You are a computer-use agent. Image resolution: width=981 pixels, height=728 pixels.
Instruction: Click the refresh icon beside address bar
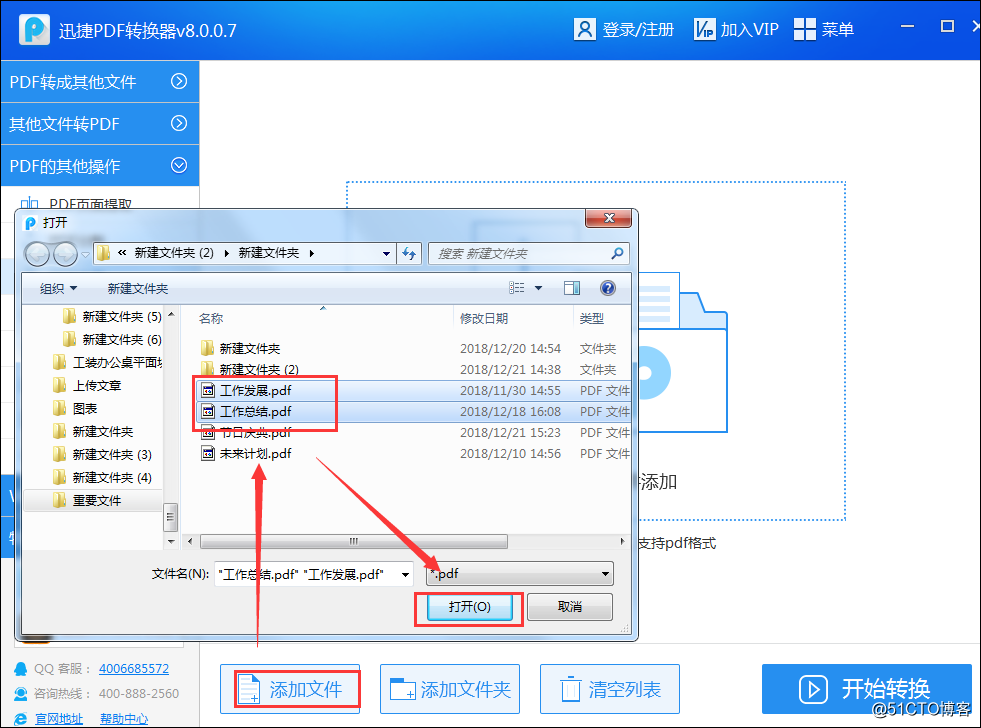pyautogui.click(x=409, y=253)
